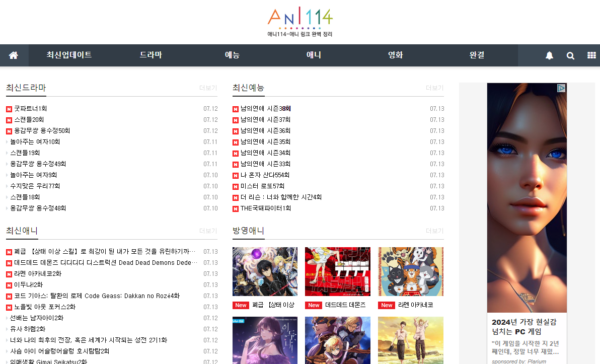Open the grid menu icon
Screen dimensions: 600x364
point(592,55)
